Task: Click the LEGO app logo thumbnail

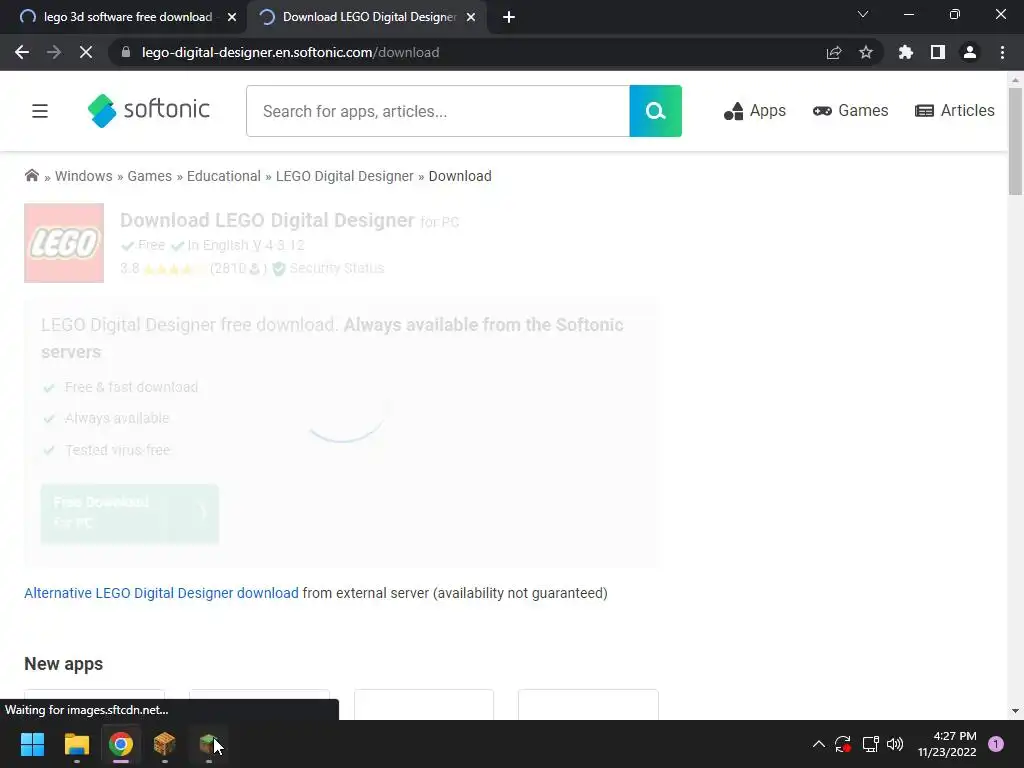Action: tap(64, 243)
